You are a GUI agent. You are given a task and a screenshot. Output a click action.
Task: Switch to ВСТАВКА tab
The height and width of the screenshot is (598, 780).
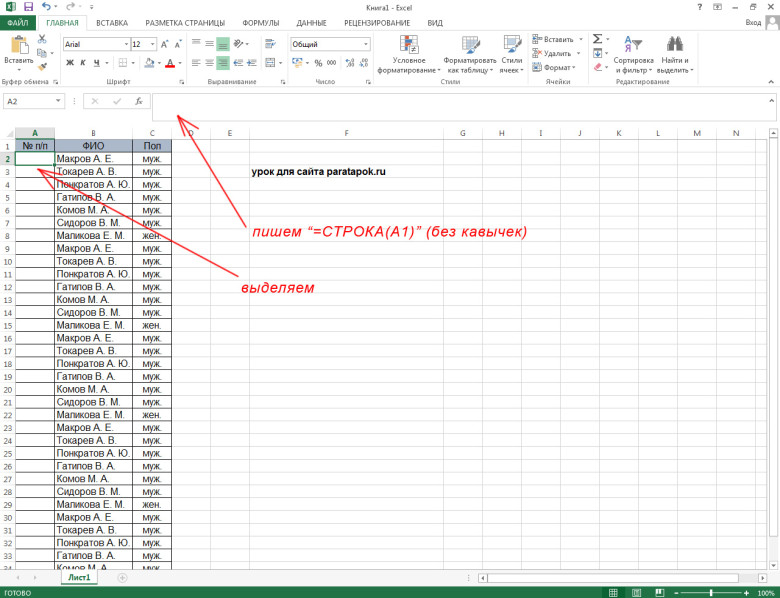click(112, 23)
